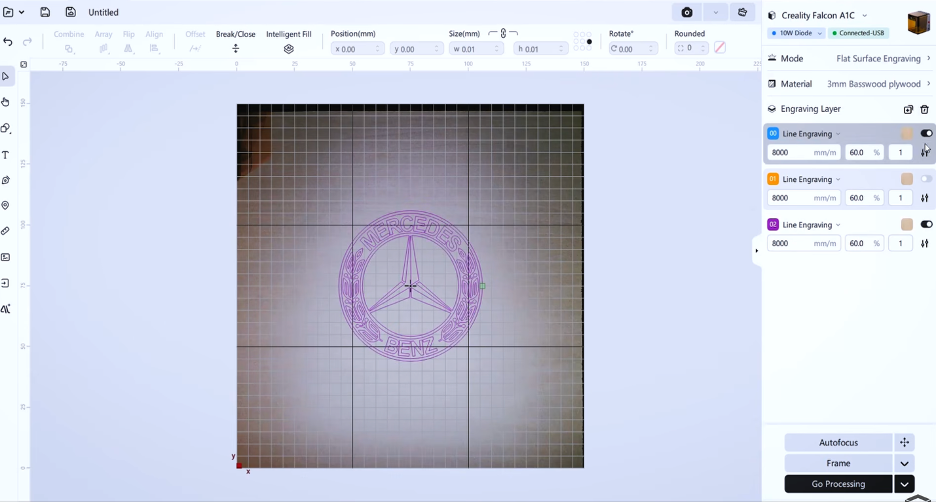Open the camera options dropdown arrow
The width and height of the screenshot is (936, 502).
715,12
